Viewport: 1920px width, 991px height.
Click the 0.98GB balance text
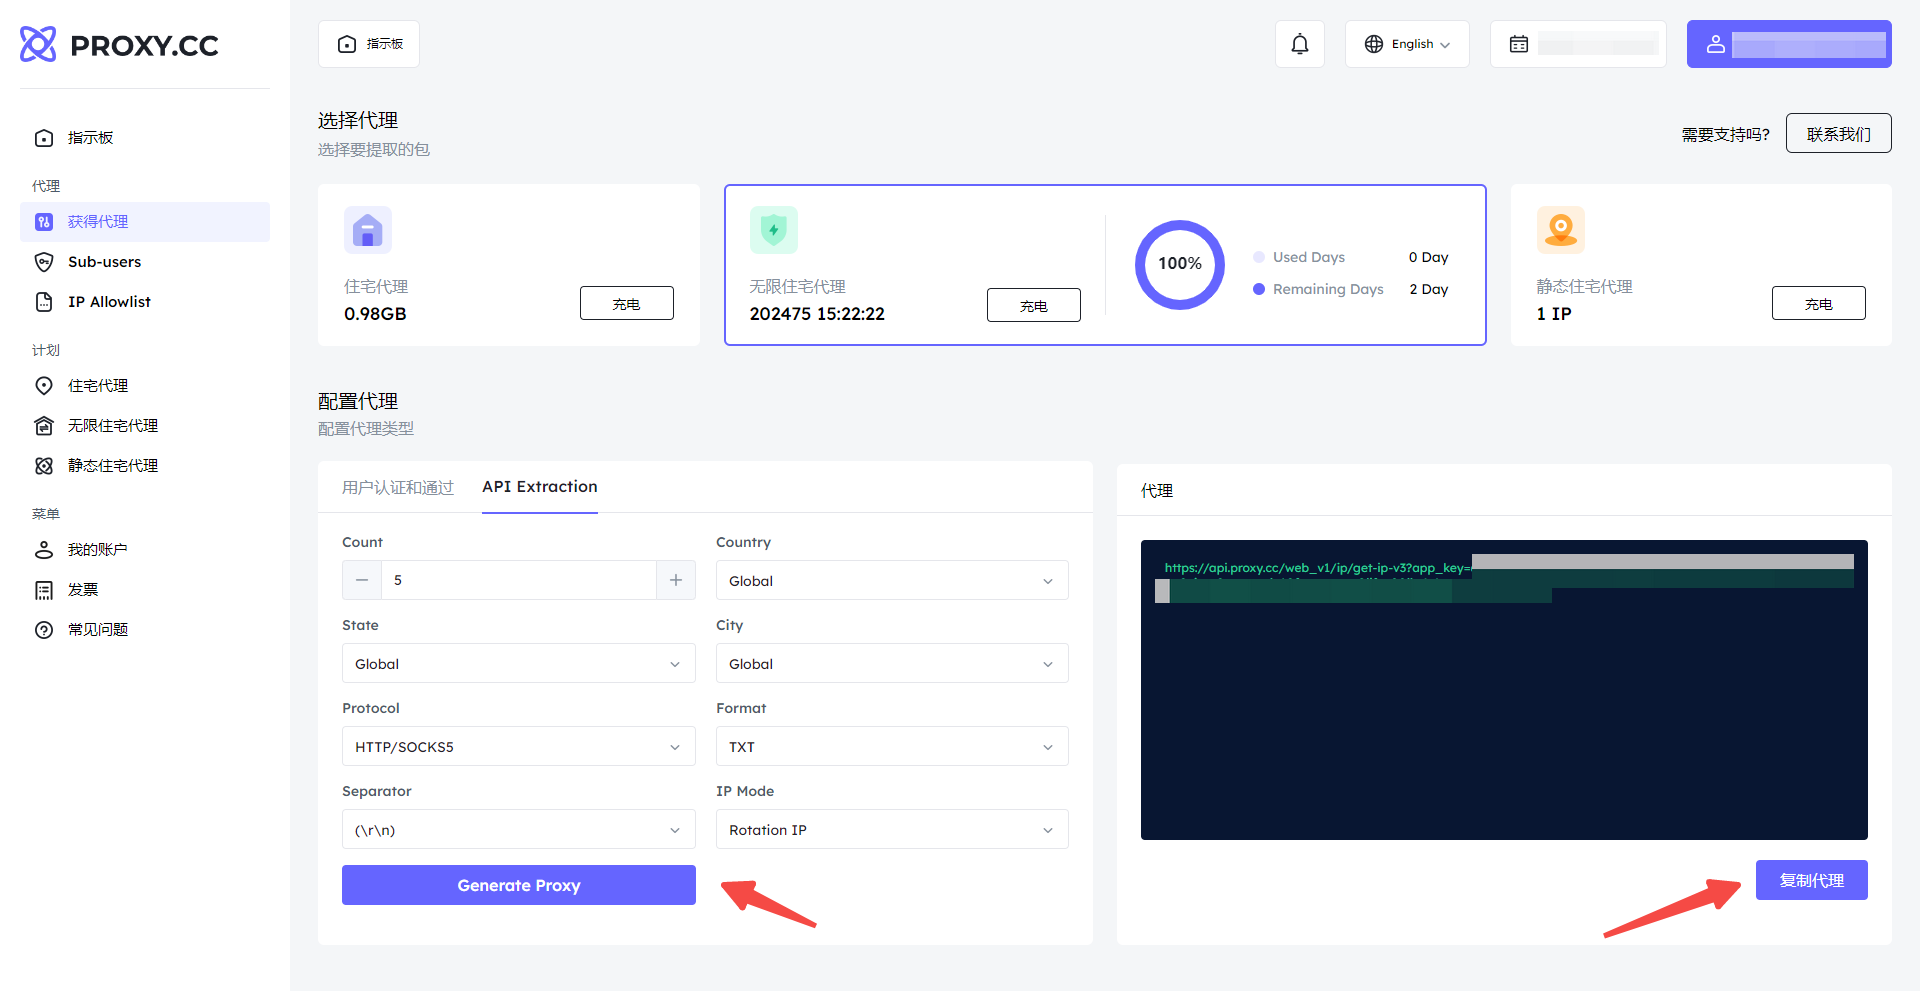[x=375, y=314]
